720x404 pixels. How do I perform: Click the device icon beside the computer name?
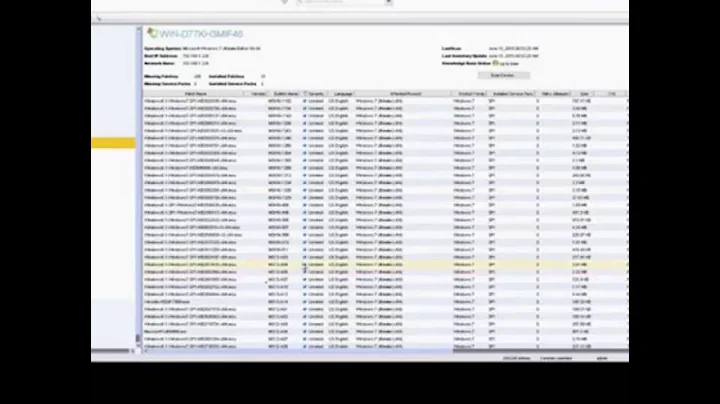pos(152,33)
